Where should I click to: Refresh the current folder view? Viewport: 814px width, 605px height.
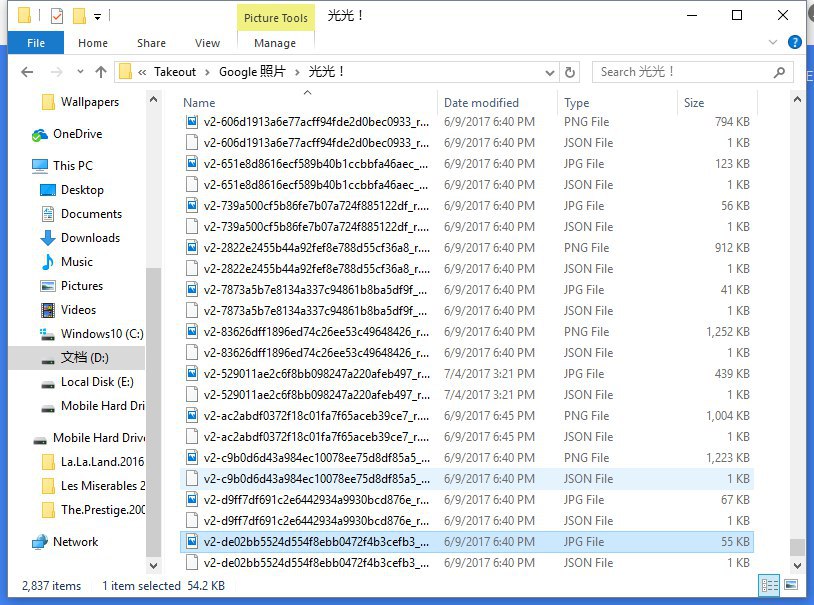click(x=571, y=72)
